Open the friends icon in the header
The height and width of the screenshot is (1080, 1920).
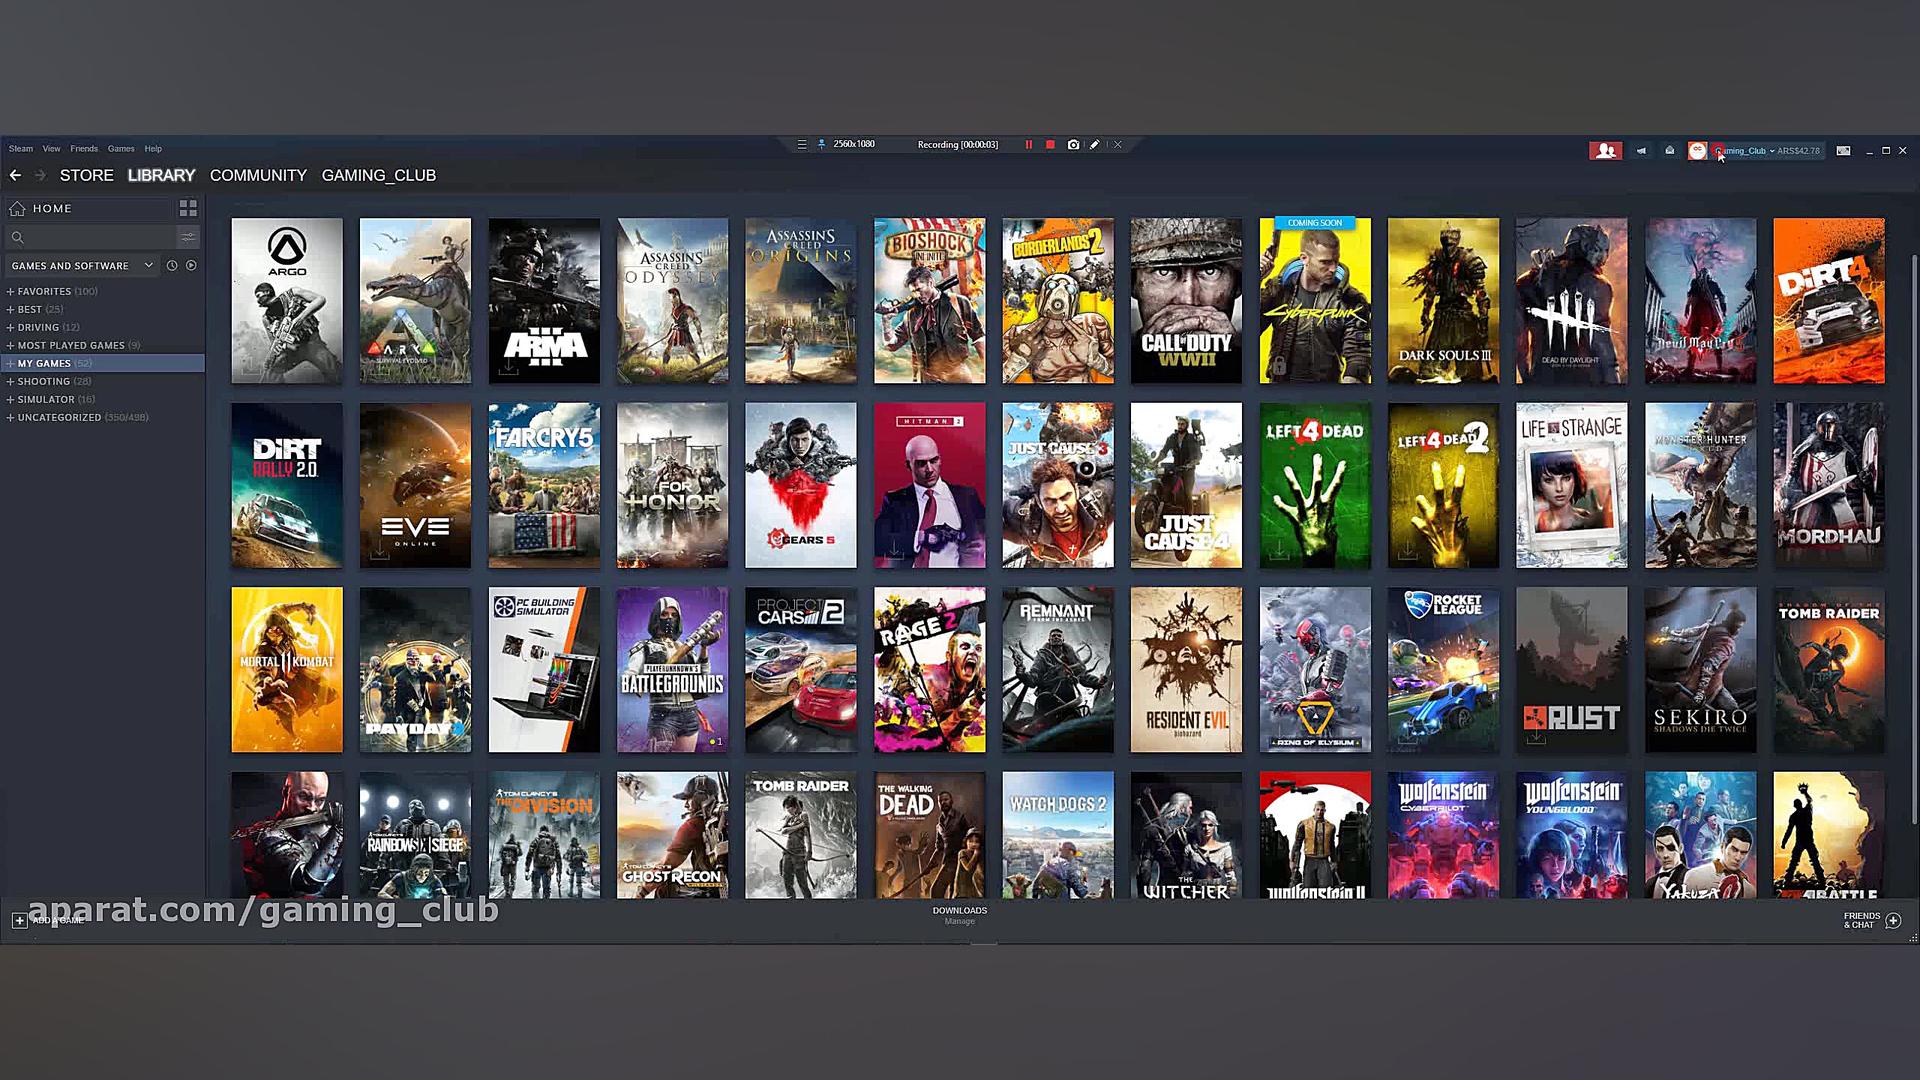pyautogui.click(x=1606, y=151)
